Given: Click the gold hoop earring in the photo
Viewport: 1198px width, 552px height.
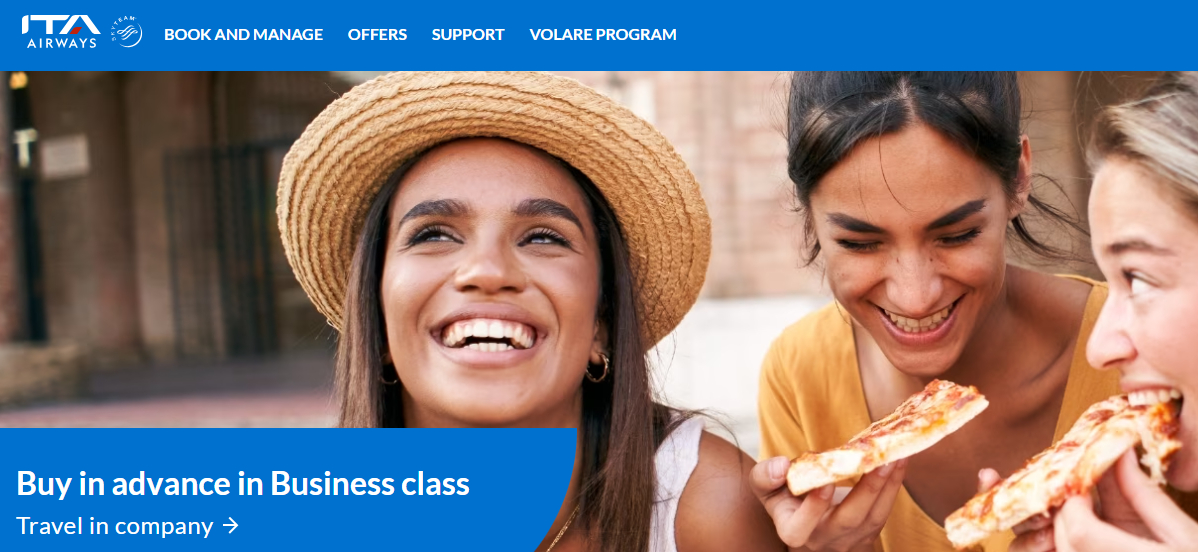Looking at the screenshot, I should (597, 367).
